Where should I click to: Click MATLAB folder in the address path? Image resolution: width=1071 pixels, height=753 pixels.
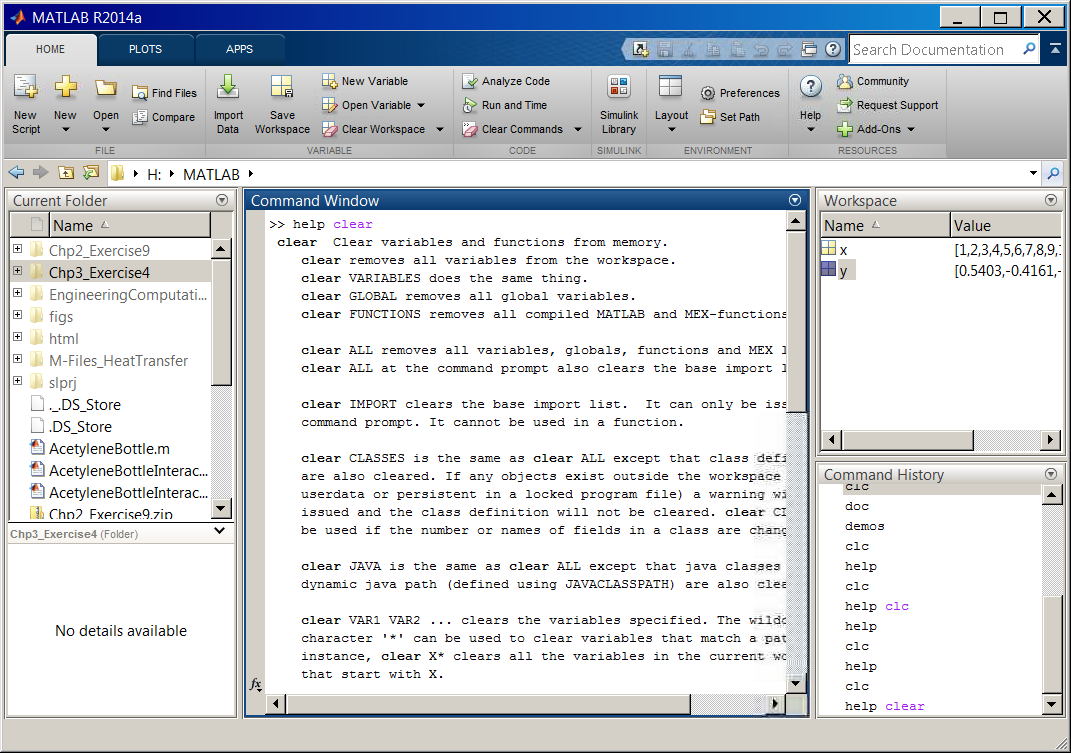[x=211, y=174]
